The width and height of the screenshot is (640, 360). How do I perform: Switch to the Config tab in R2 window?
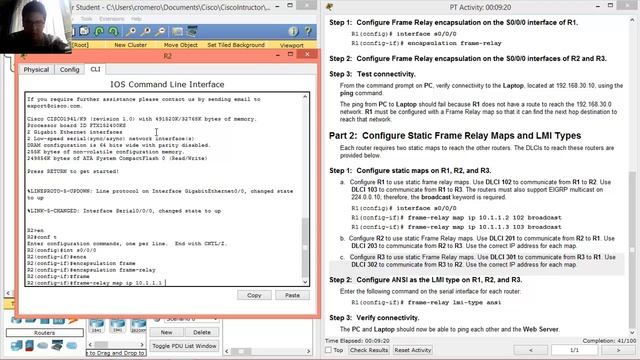69,69
